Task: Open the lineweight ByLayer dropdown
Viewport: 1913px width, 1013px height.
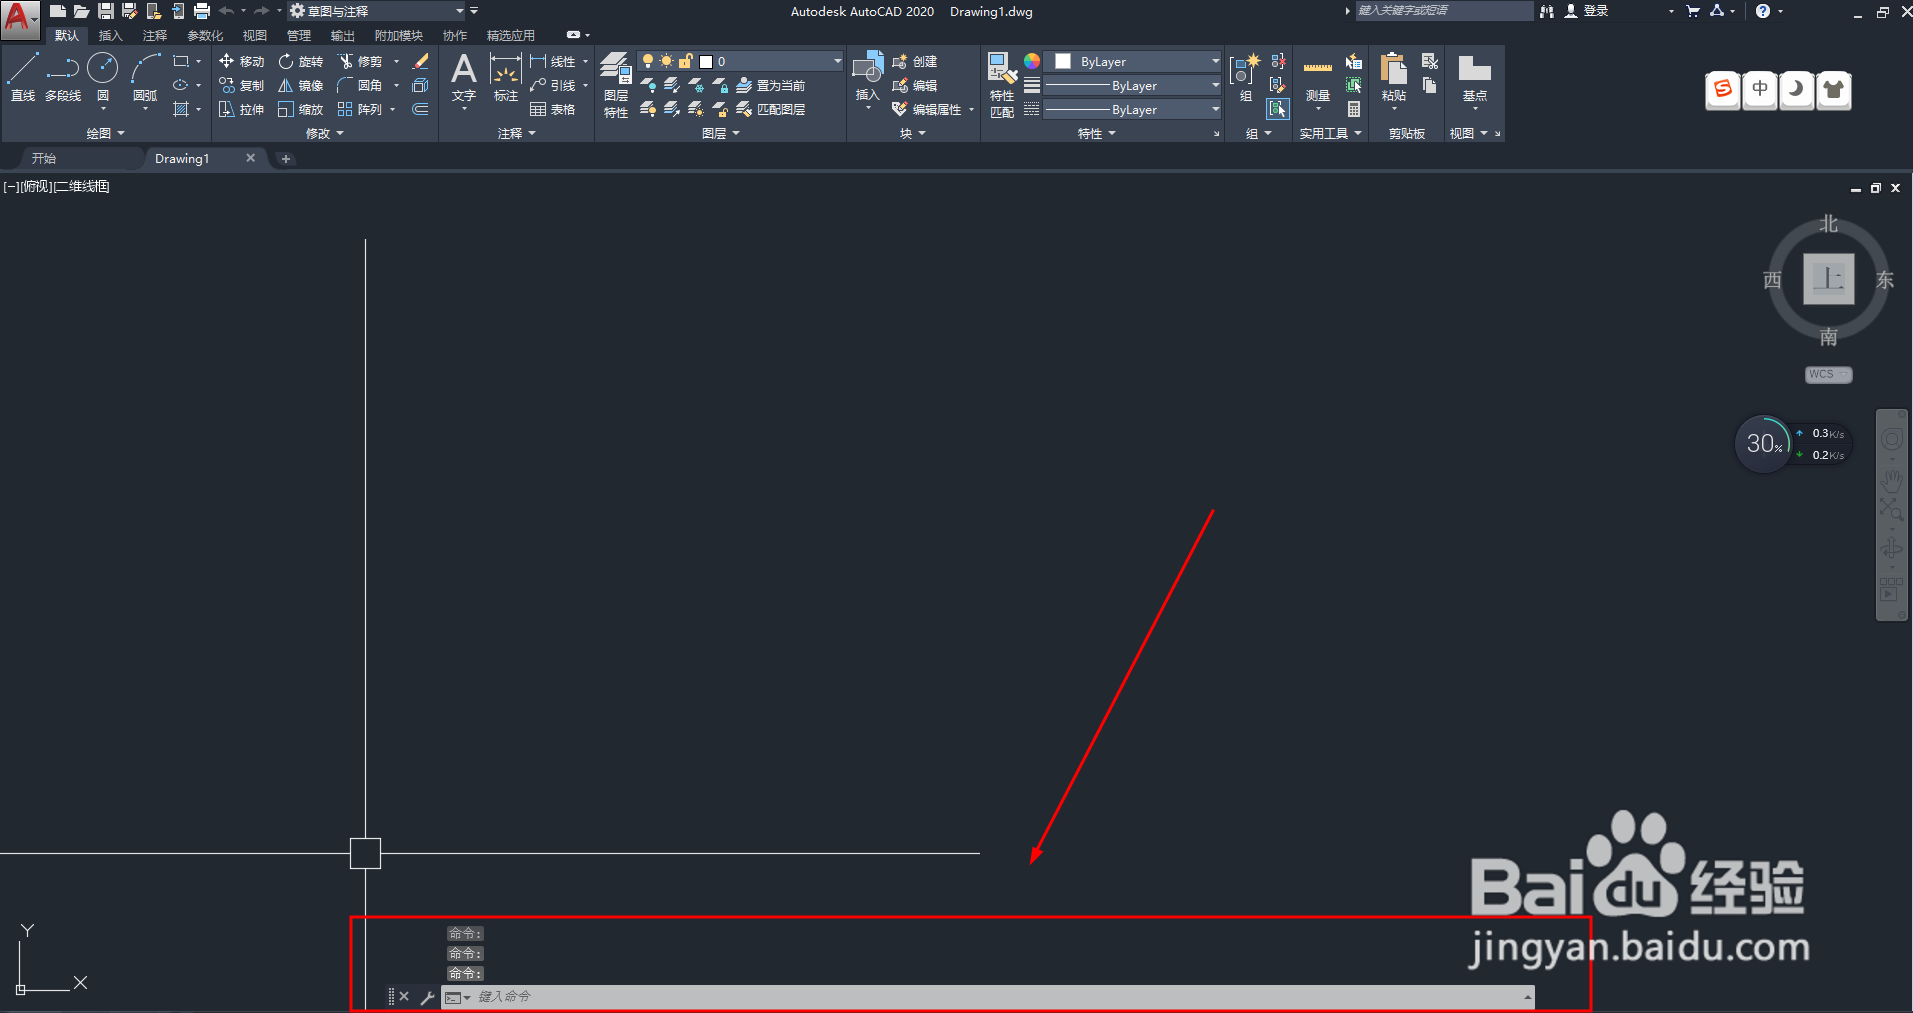Action: pyautogui.click(x=1133, y=85)
